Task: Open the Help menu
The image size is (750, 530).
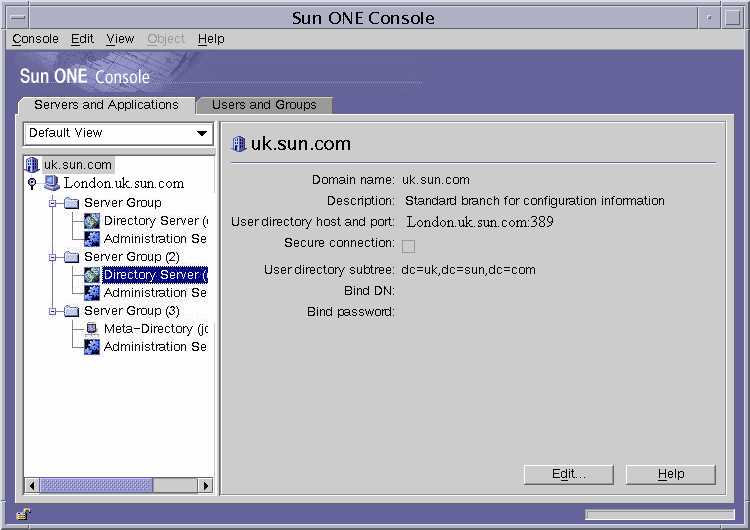Action: [x=211, y=39]
